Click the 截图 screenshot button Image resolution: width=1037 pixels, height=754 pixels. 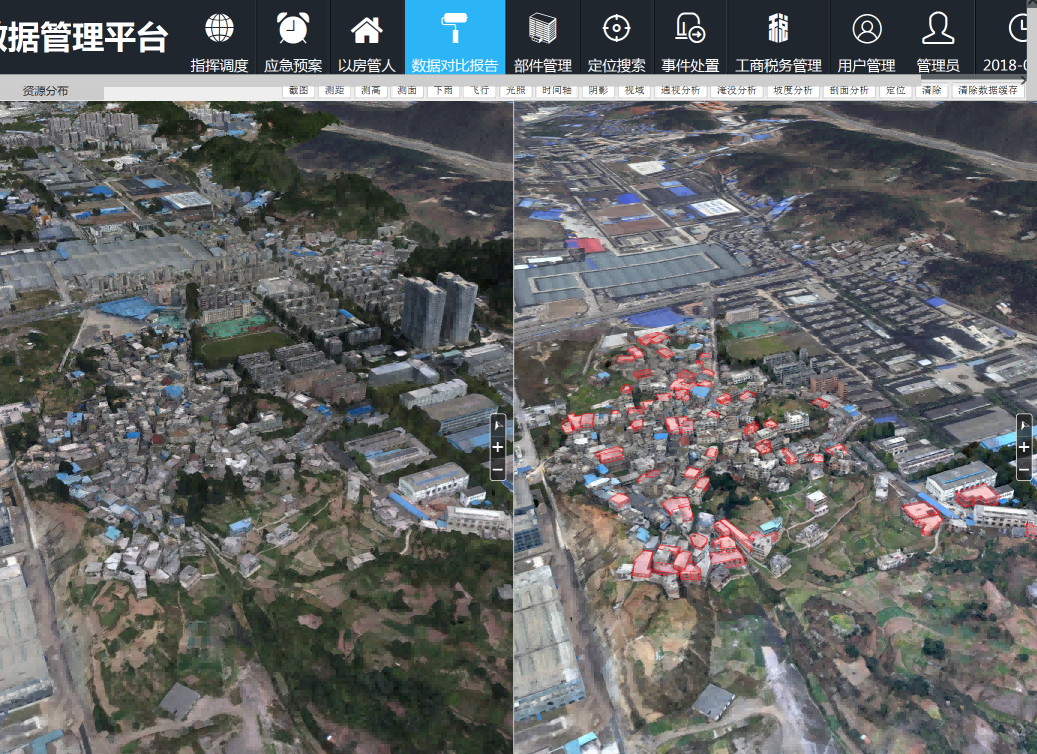coord(299,91)
